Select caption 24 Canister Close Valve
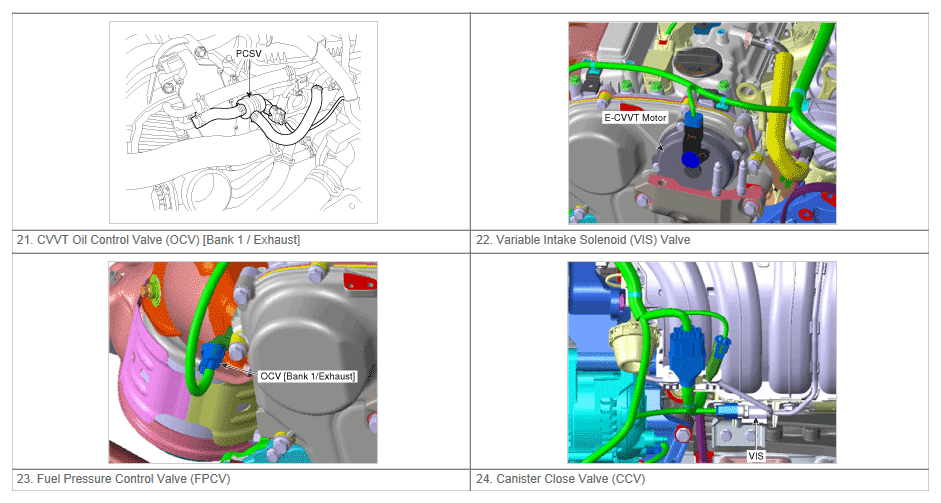The height and width of the screenshot is (503, 941). click(x=563, y=479)
